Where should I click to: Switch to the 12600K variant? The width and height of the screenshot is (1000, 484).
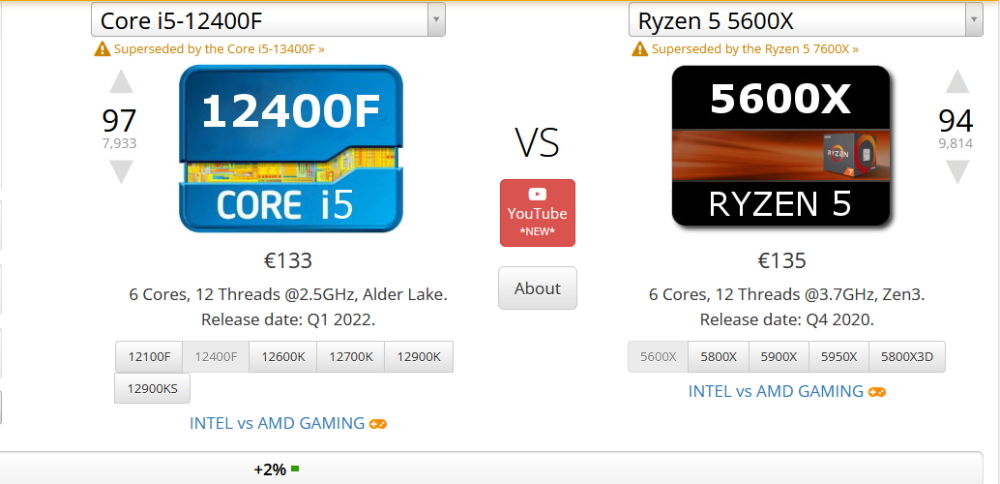click(283, 357)
